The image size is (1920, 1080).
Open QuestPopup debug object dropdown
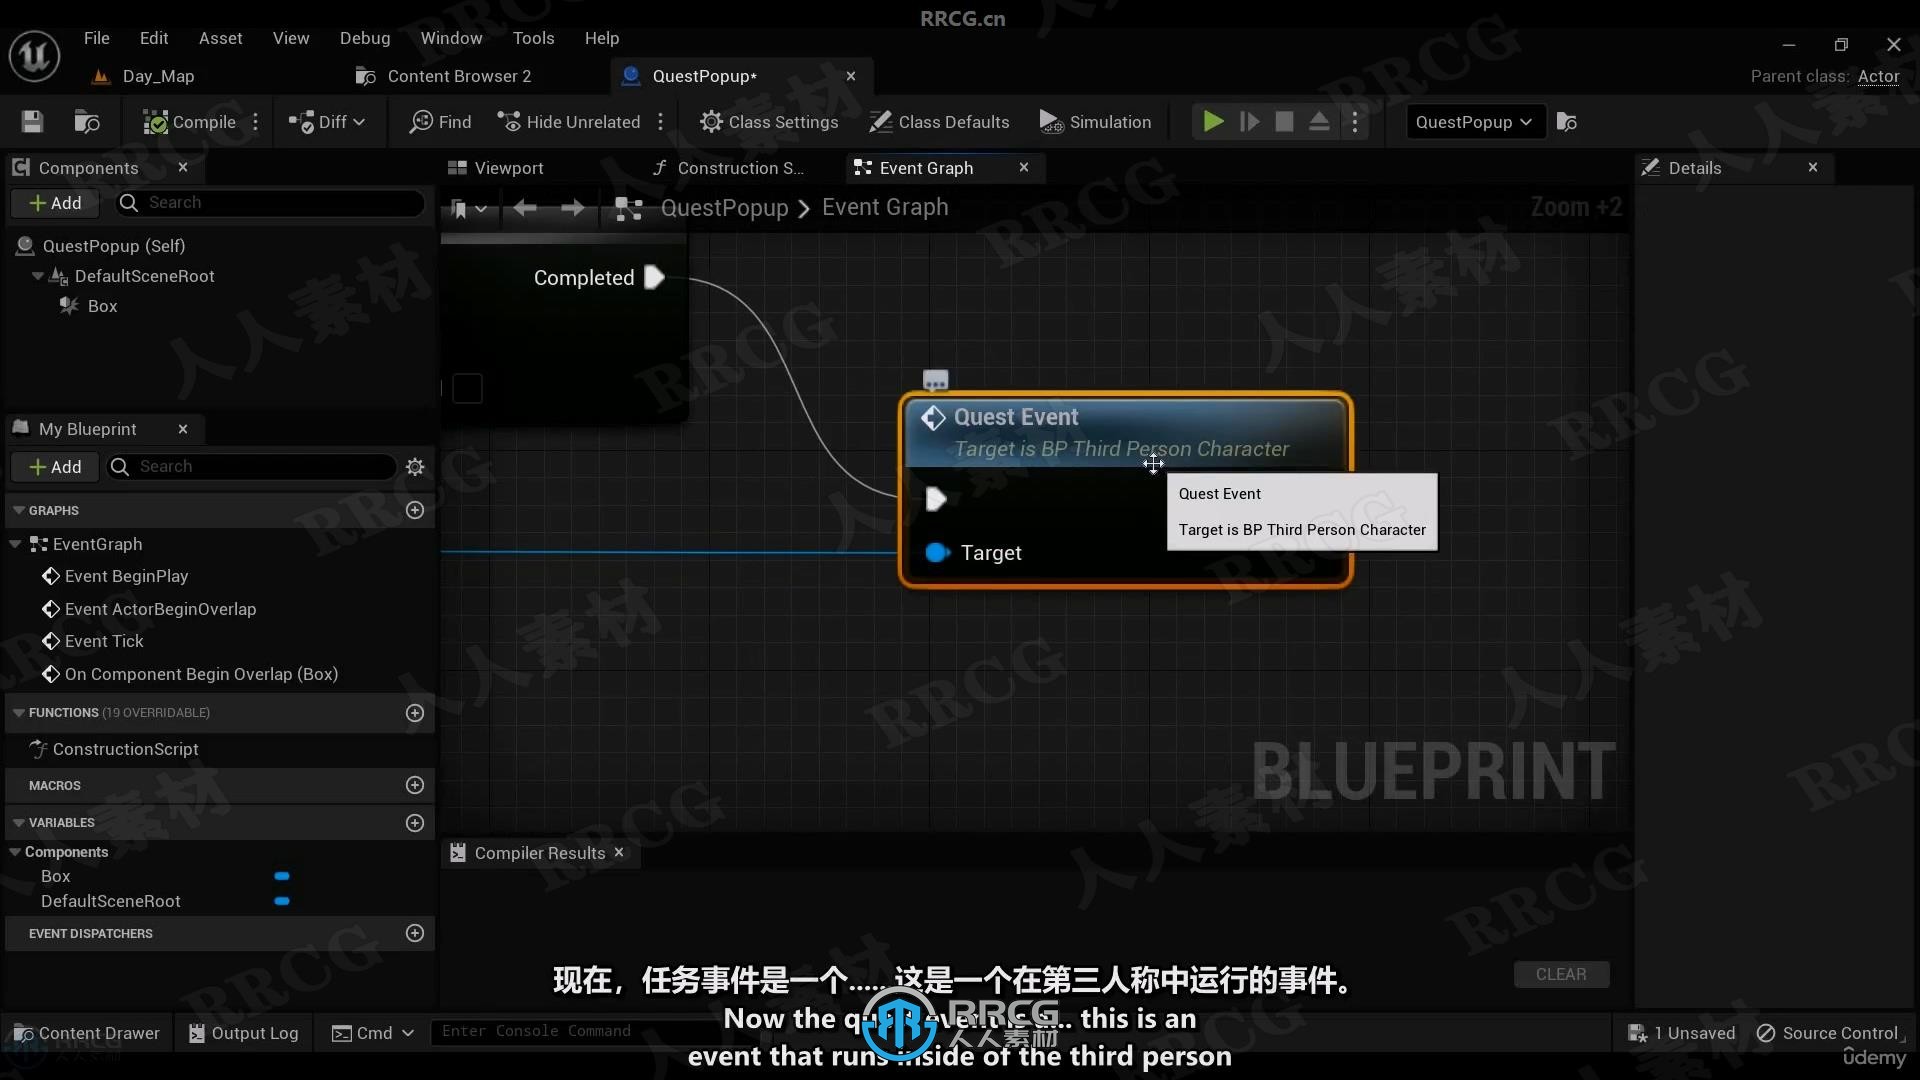[1474, 122]
